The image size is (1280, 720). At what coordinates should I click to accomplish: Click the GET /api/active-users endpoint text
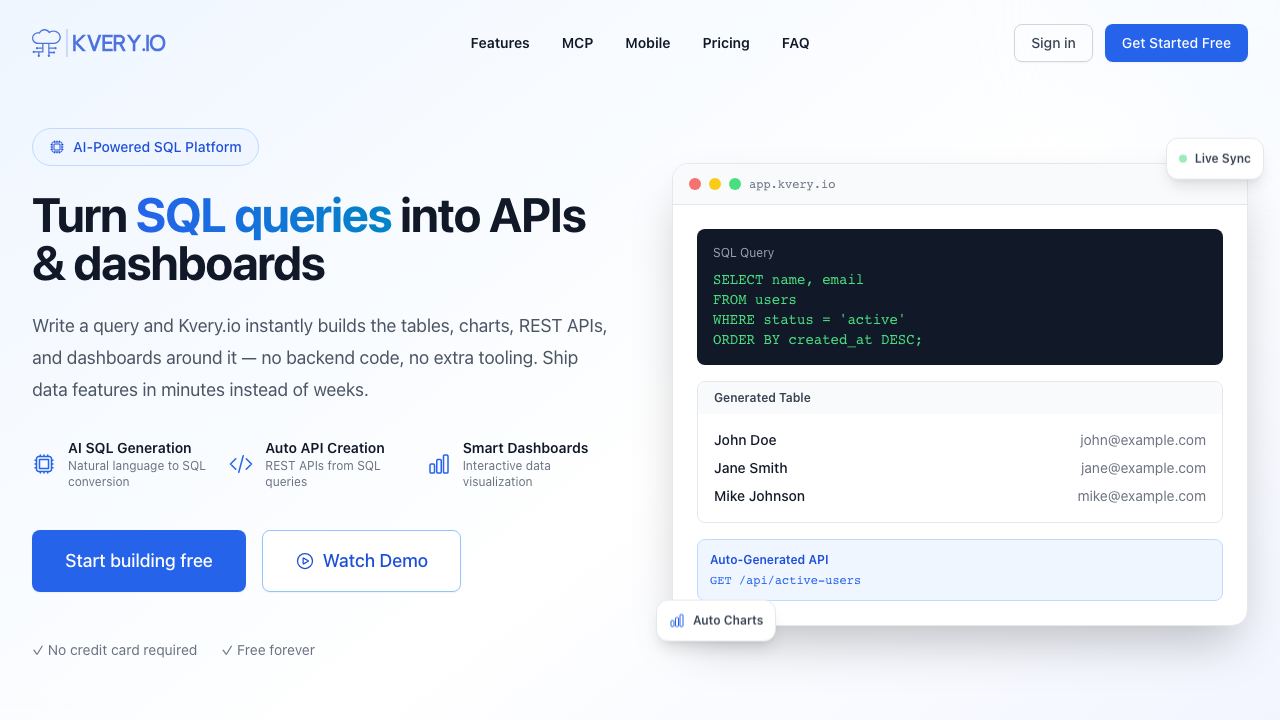pyautogui.click(x=785, y=580)
